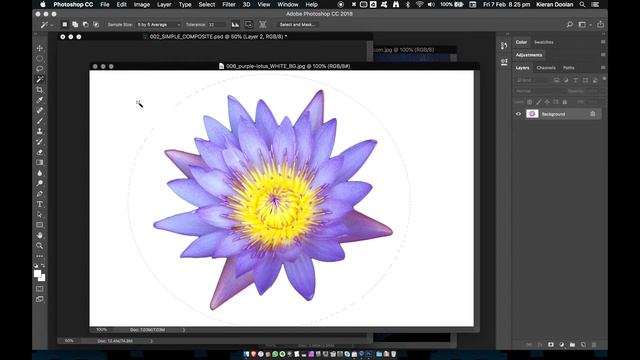Select the Crop tool
The image size is (640, 360).
[x=40, y=89]
